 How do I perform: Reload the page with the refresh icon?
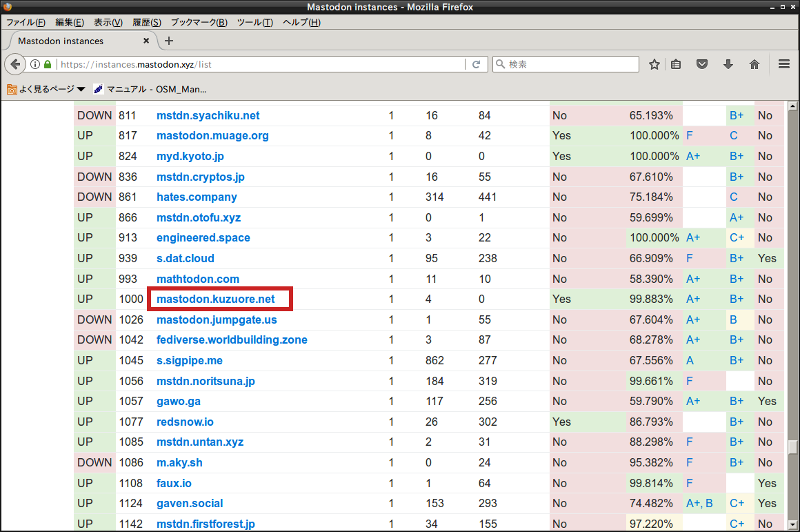[476, 64]
